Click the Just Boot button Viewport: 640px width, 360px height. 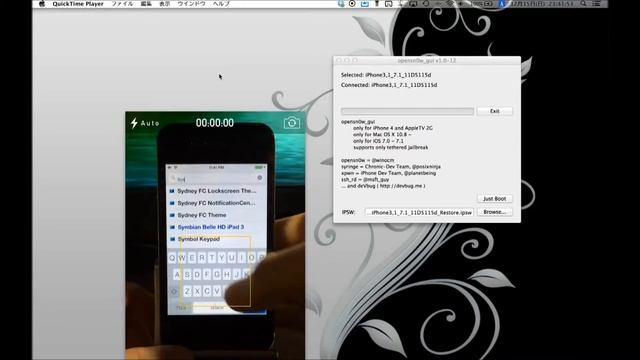pos(495,198)
